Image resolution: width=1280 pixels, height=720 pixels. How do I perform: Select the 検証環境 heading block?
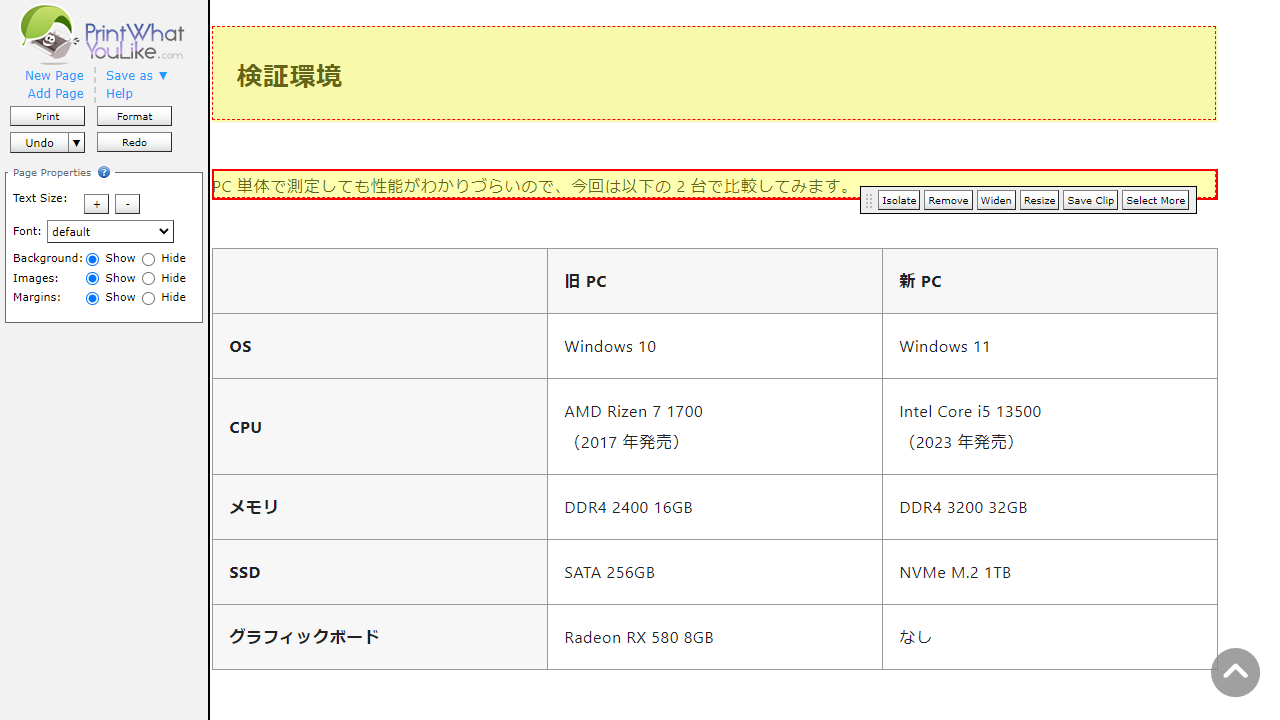click(714, 74)
